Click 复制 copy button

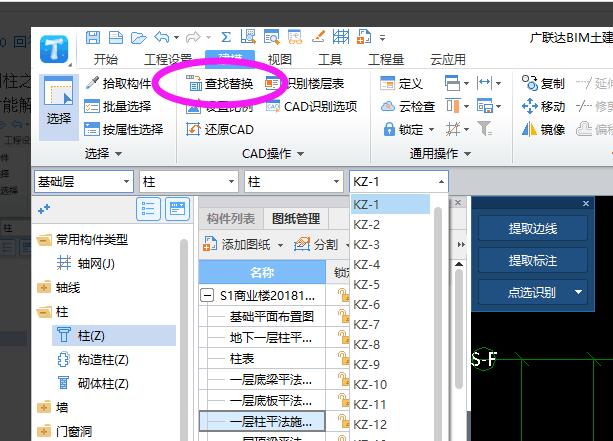click(544, 83)
